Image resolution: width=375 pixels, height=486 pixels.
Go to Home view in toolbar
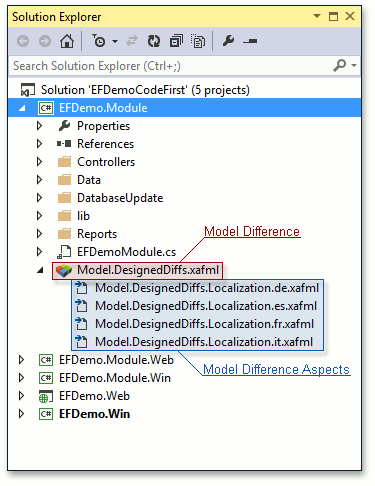[67, 41]
